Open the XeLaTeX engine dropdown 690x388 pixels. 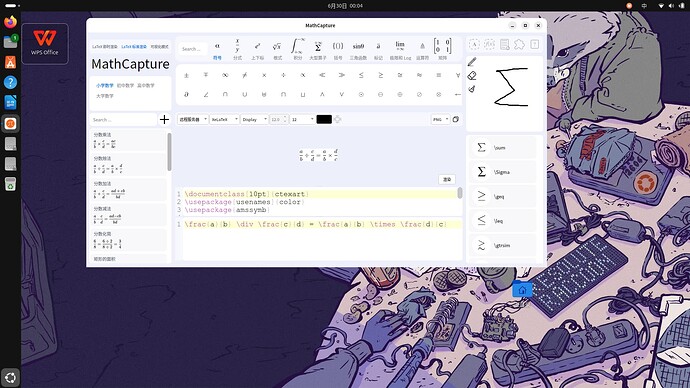(224, 119)
